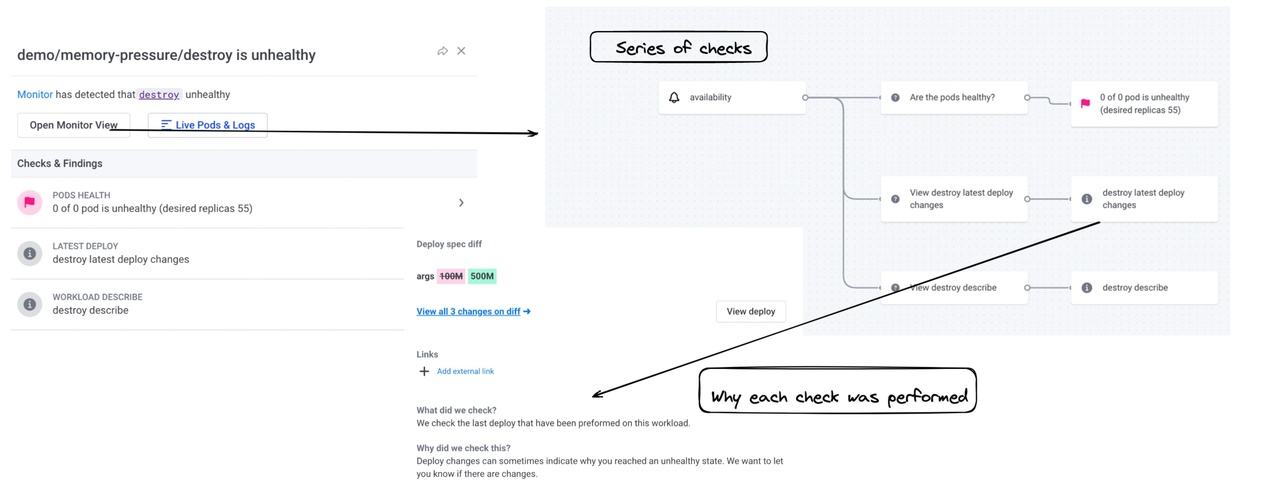Viewport: 1263px width, 500px height.
Task: Click the Latest Deploy info icon
Action: (x=30, y=253)
